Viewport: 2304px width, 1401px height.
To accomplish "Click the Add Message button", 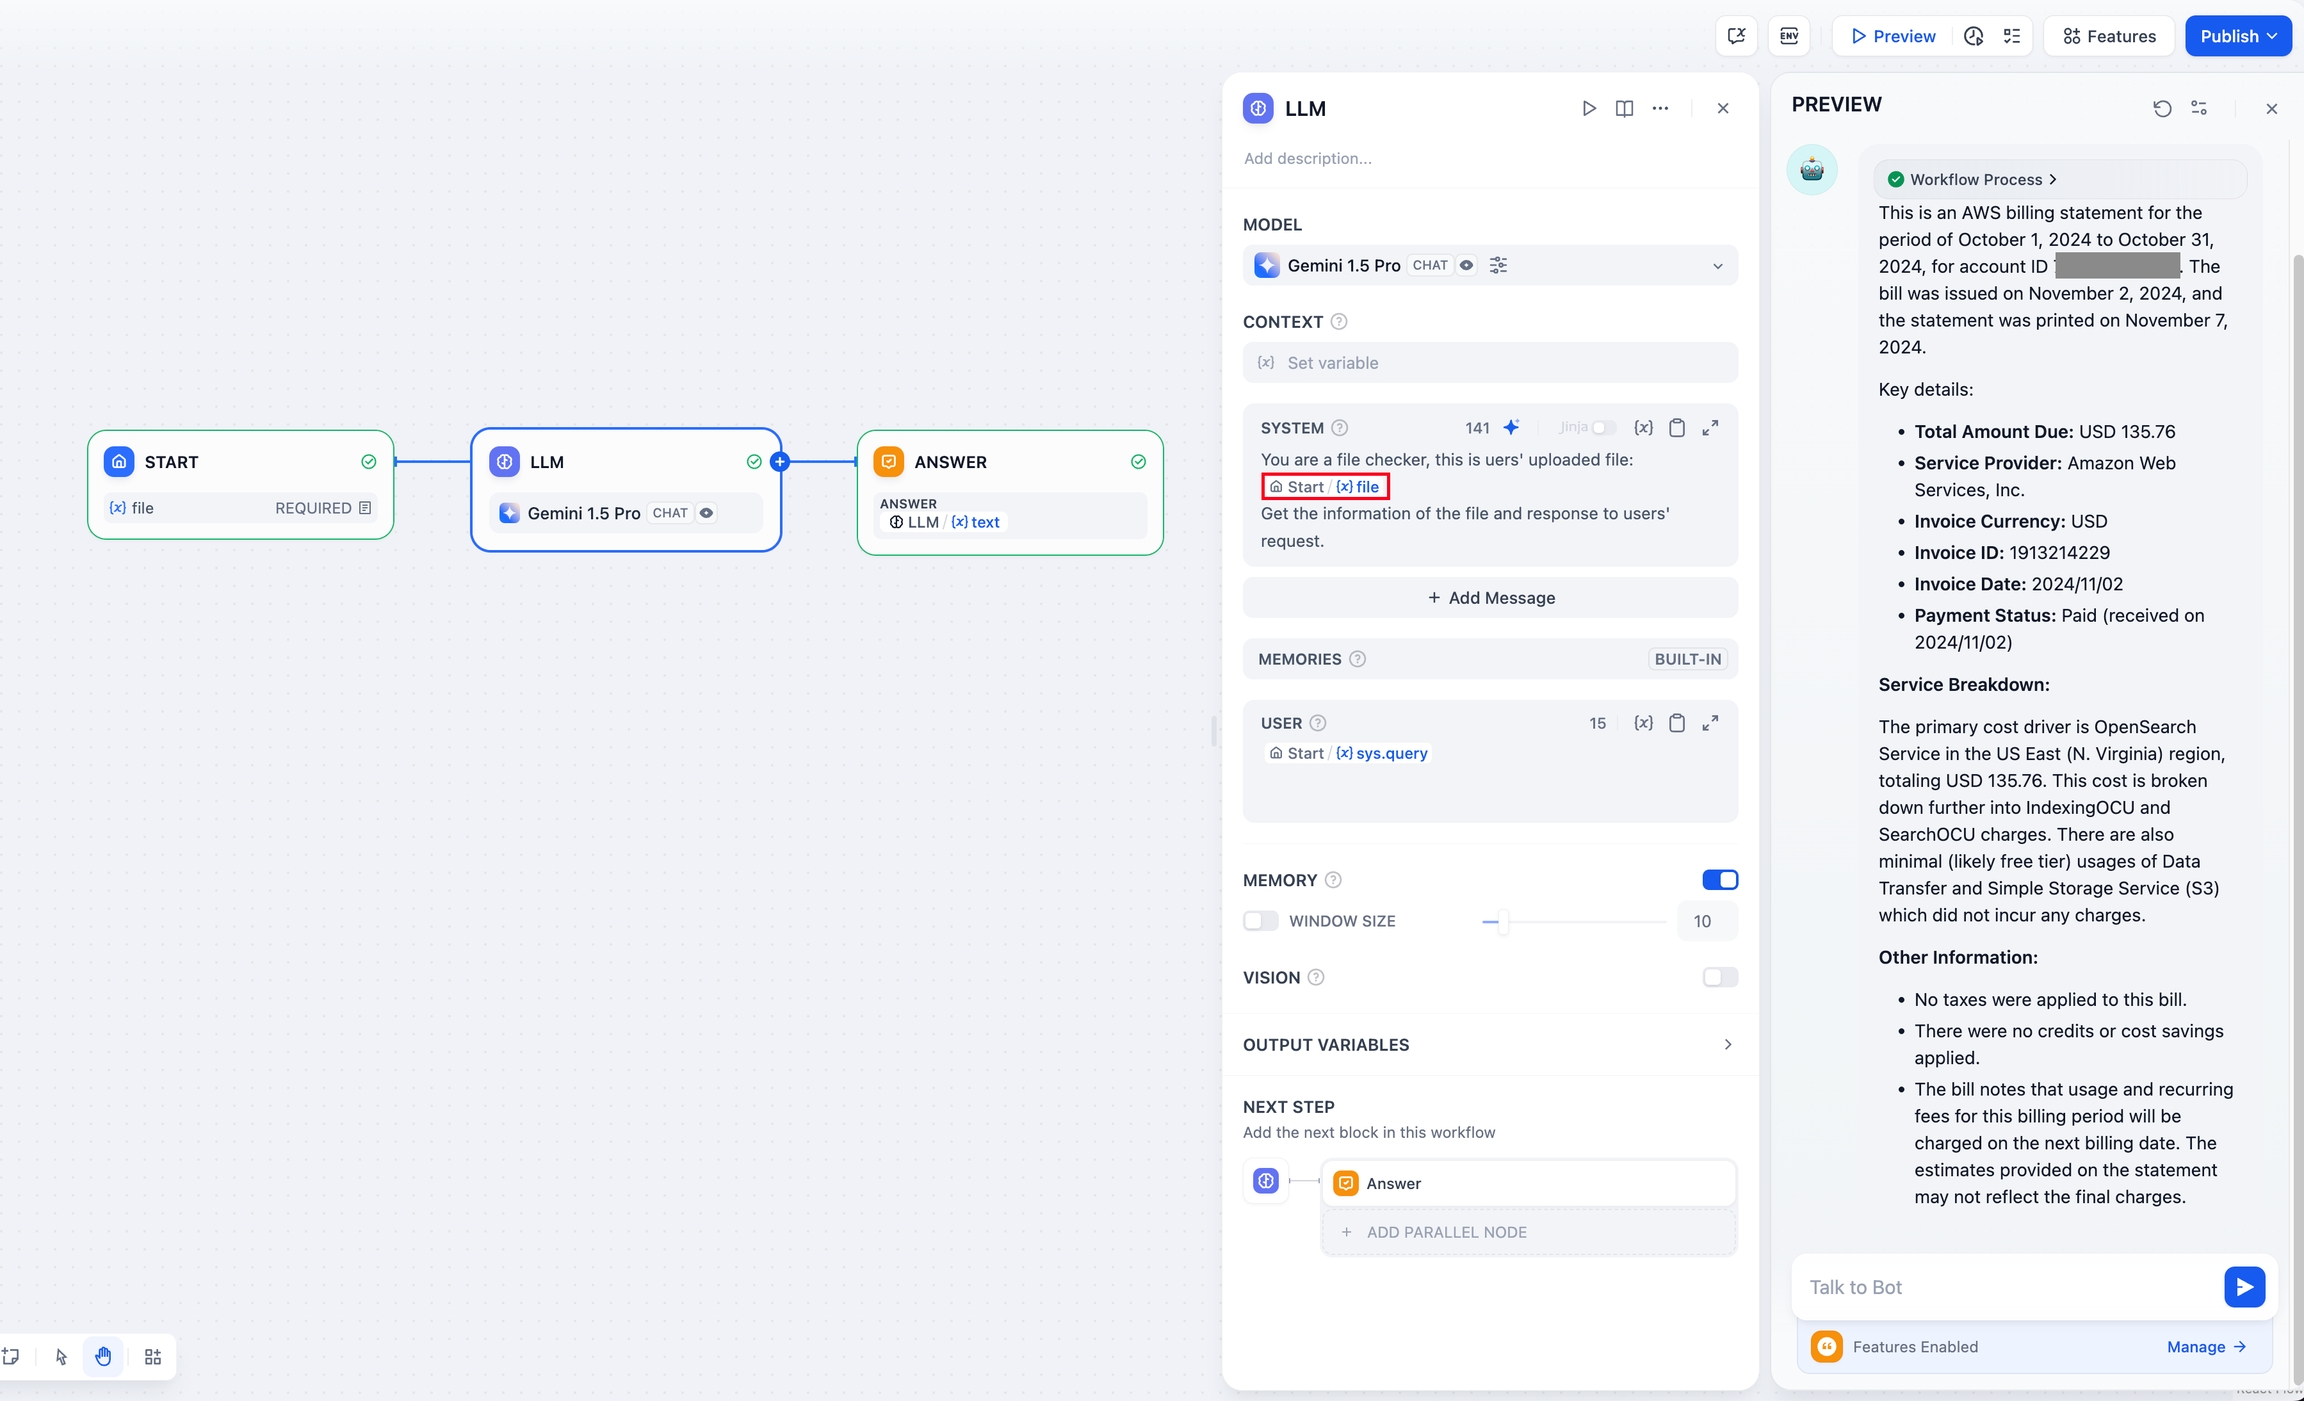I will point(1490,598).
